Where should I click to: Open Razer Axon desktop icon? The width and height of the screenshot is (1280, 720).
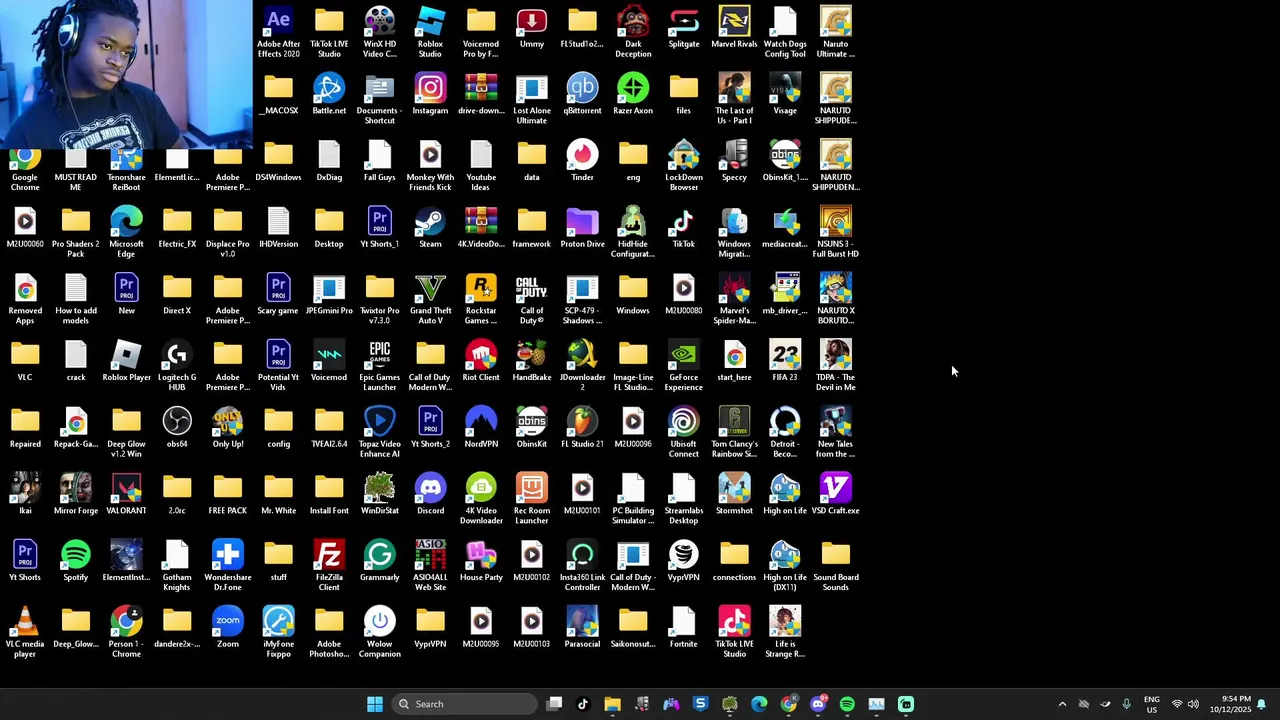tap(633, 94)
